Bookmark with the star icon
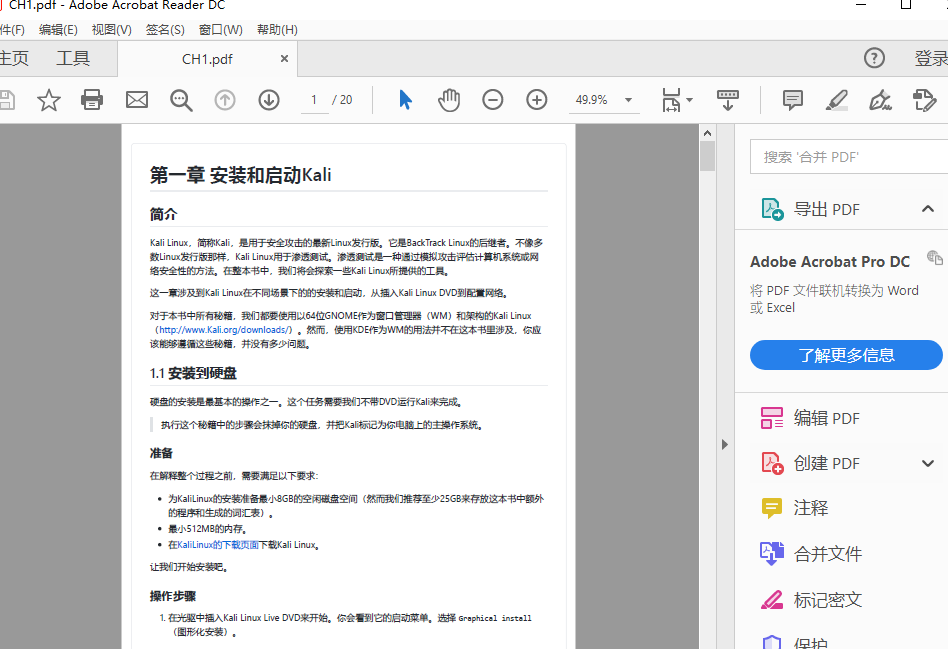The height and width of the screenshot is (649, 948). 48,100
